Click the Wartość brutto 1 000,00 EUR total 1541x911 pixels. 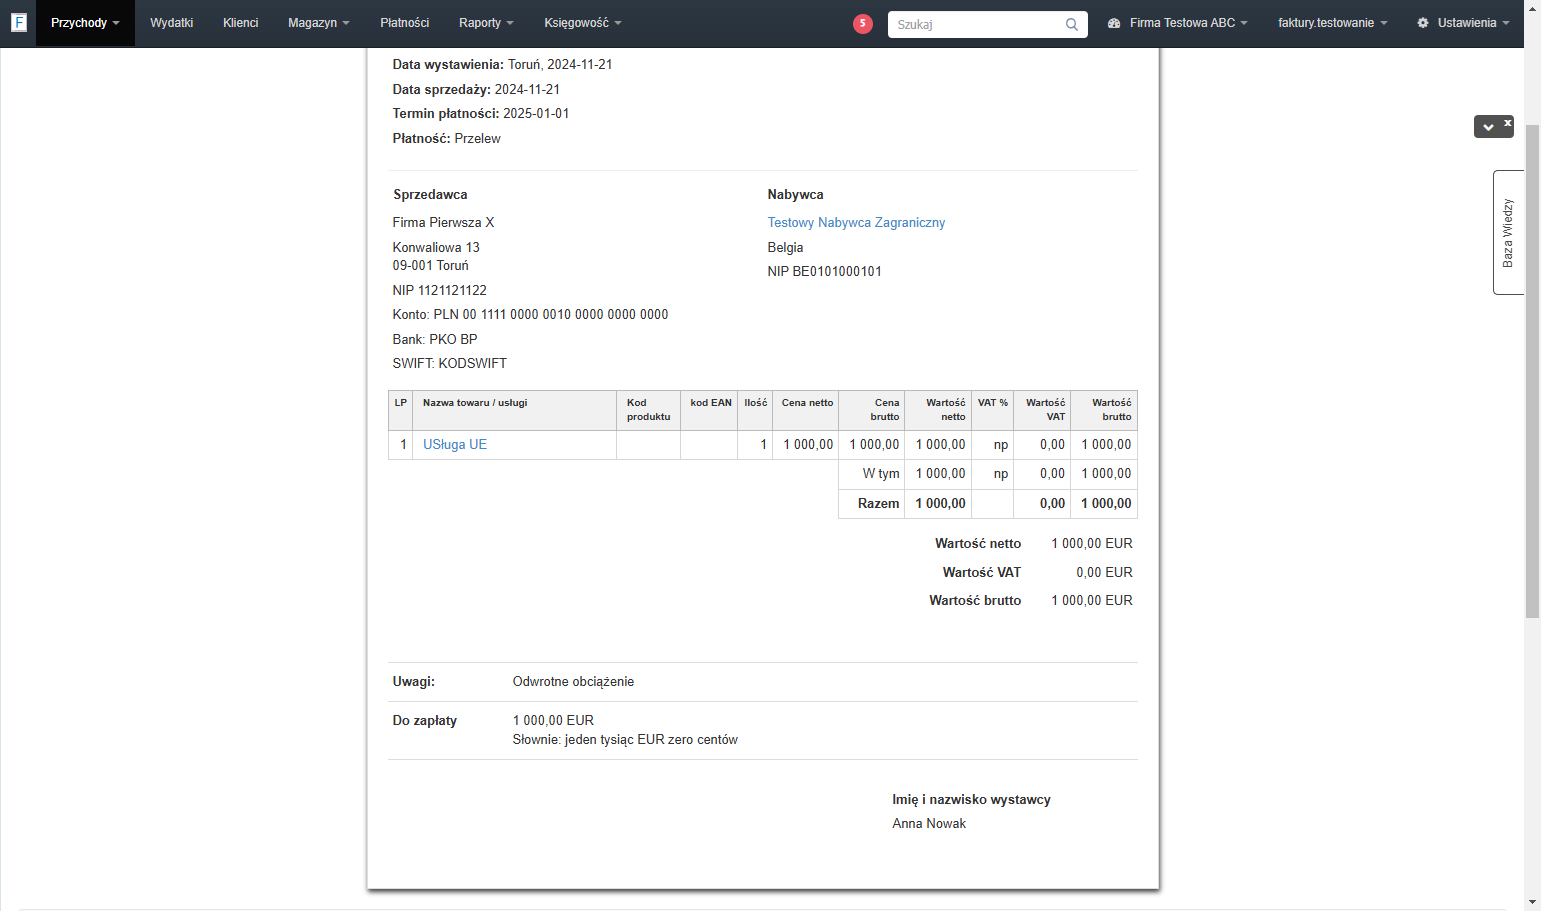1031,601
